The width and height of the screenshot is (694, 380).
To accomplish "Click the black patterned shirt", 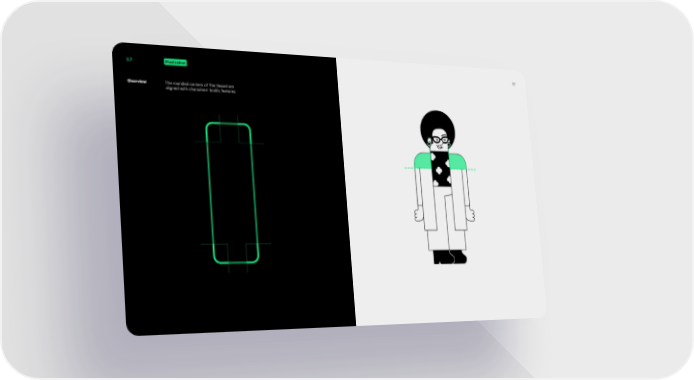I will coord(441,169).
